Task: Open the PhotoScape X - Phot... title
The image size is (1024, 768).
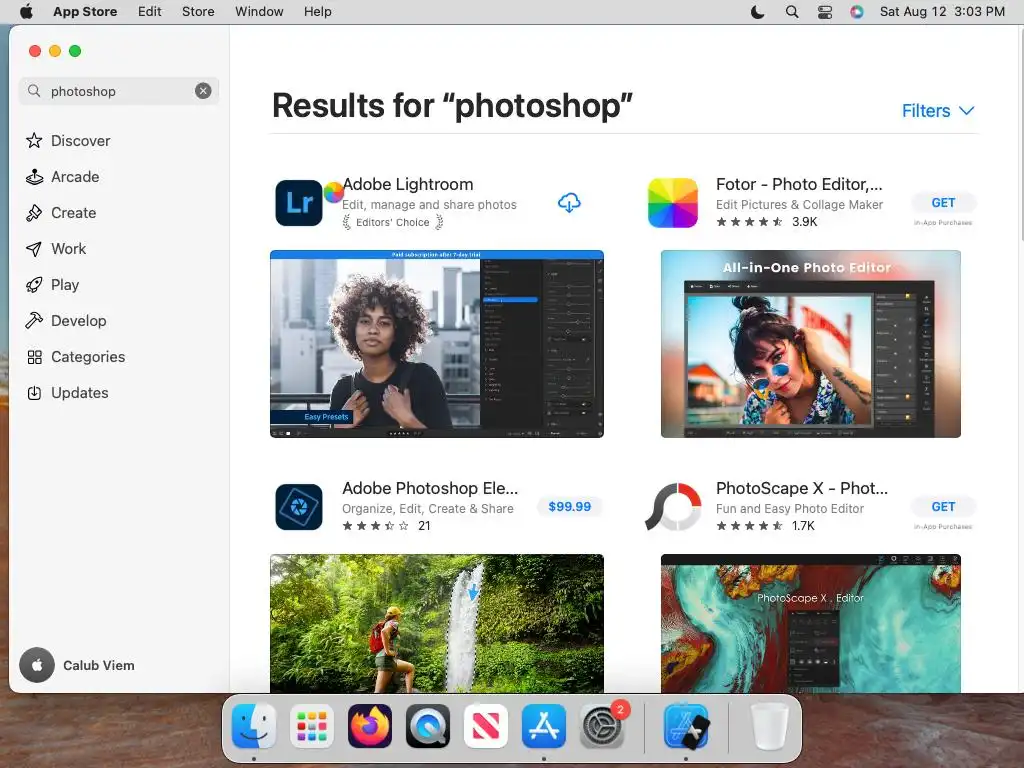Action: [801, 488]
